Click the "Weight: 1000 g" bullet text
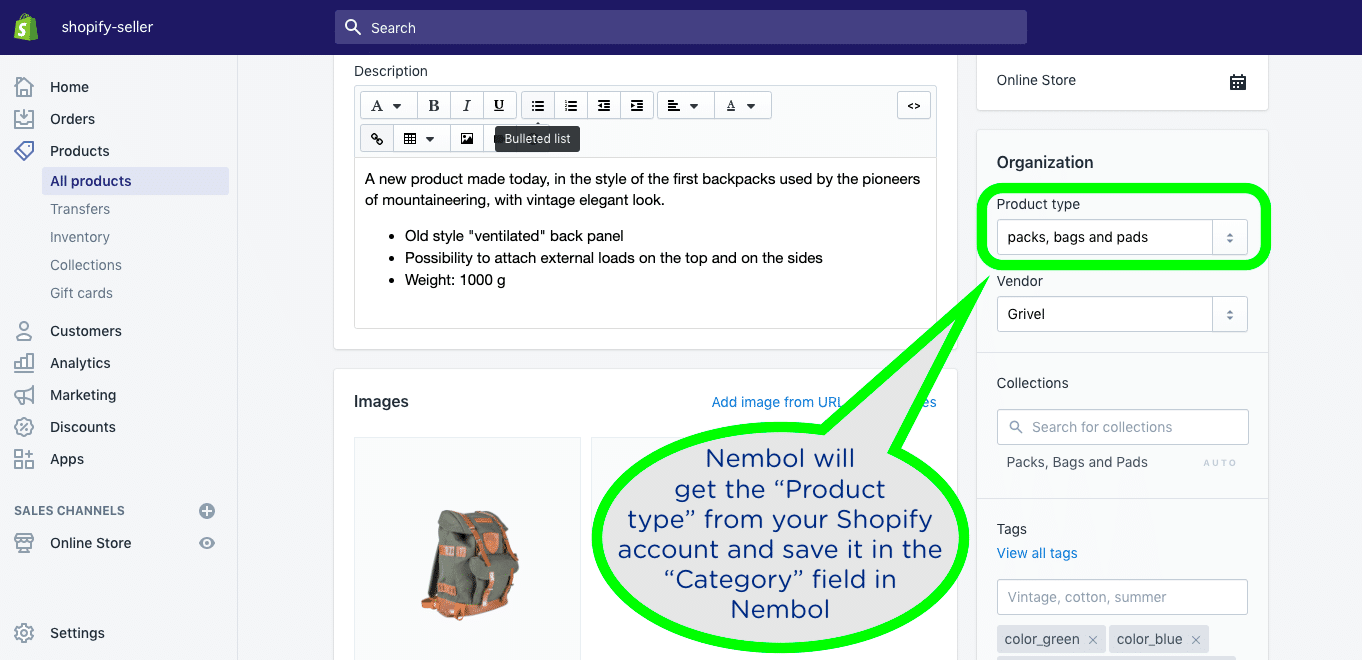This screenshot has height=660, width=1362. tap(455, 280)
